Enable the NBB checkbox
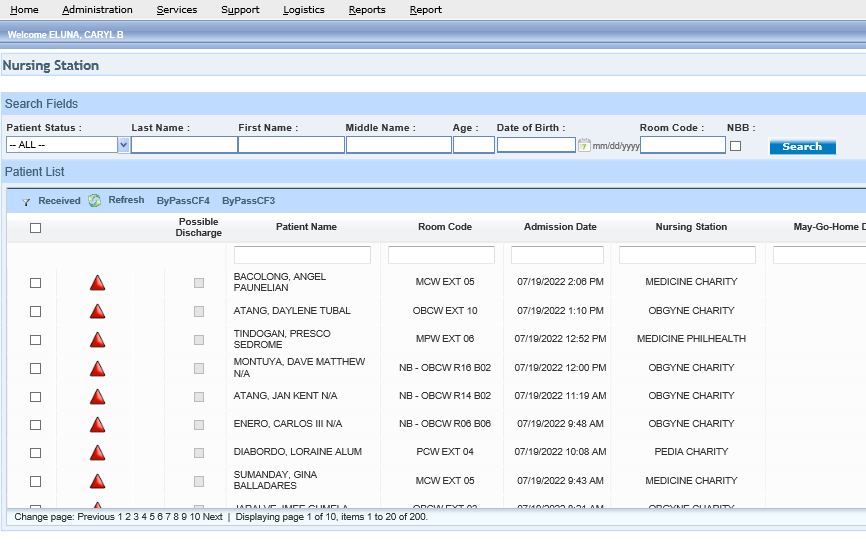Screen dimensions: 866x544 click(736, 146)
